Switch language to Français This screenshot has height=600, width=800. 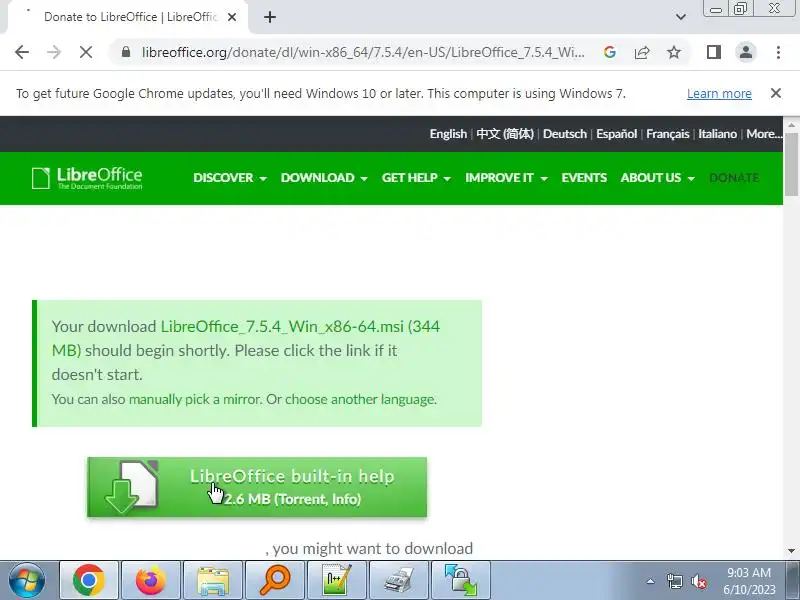[x=667, y=134]
